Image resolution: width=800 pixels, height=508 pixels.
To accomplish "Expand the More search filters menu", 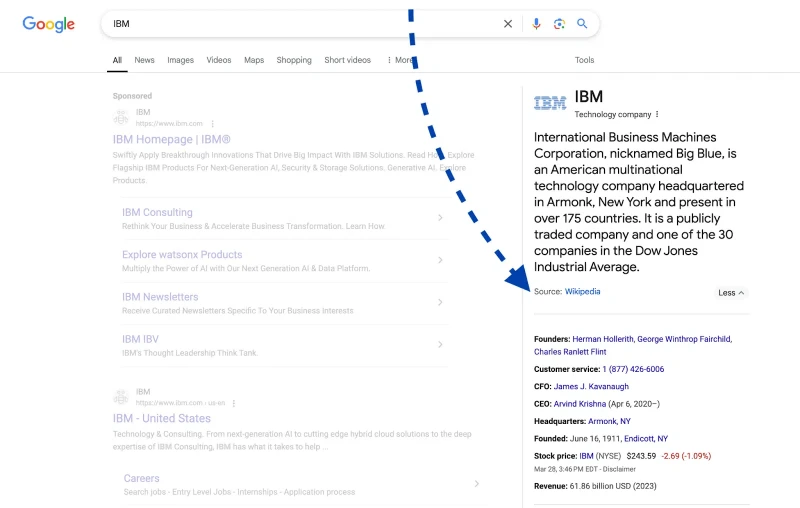I will click(402, 60).
